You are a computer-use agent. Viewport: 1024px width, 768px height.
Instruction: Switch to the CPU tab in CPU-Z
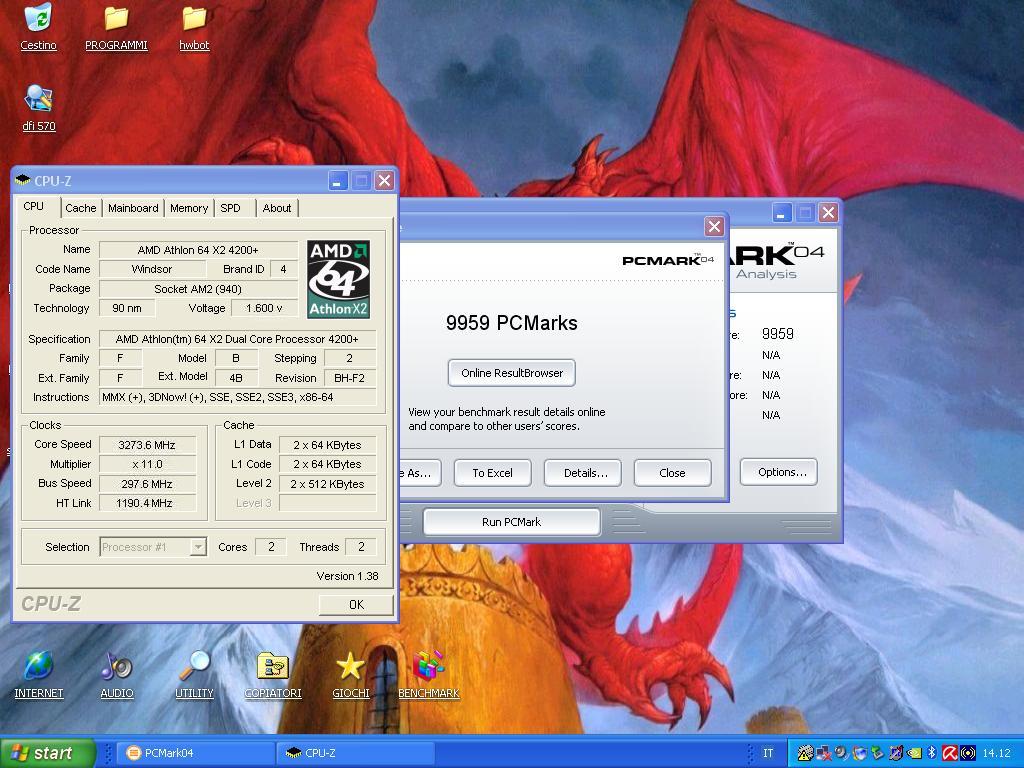tap(33, 206)
